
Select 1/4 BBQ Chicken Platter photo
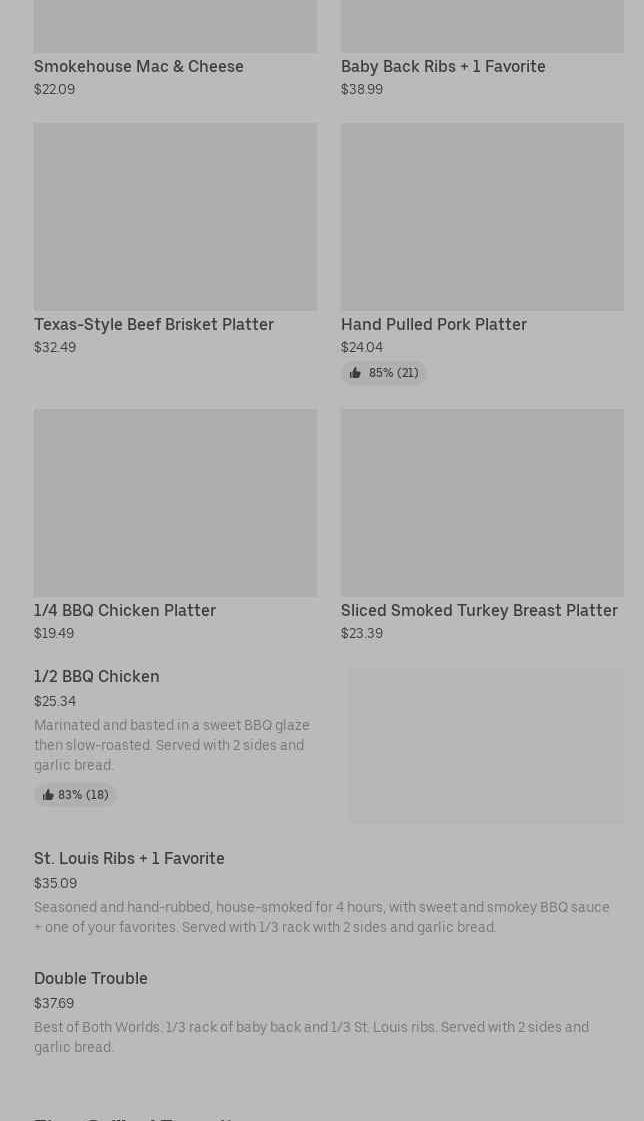coord(175,503)
